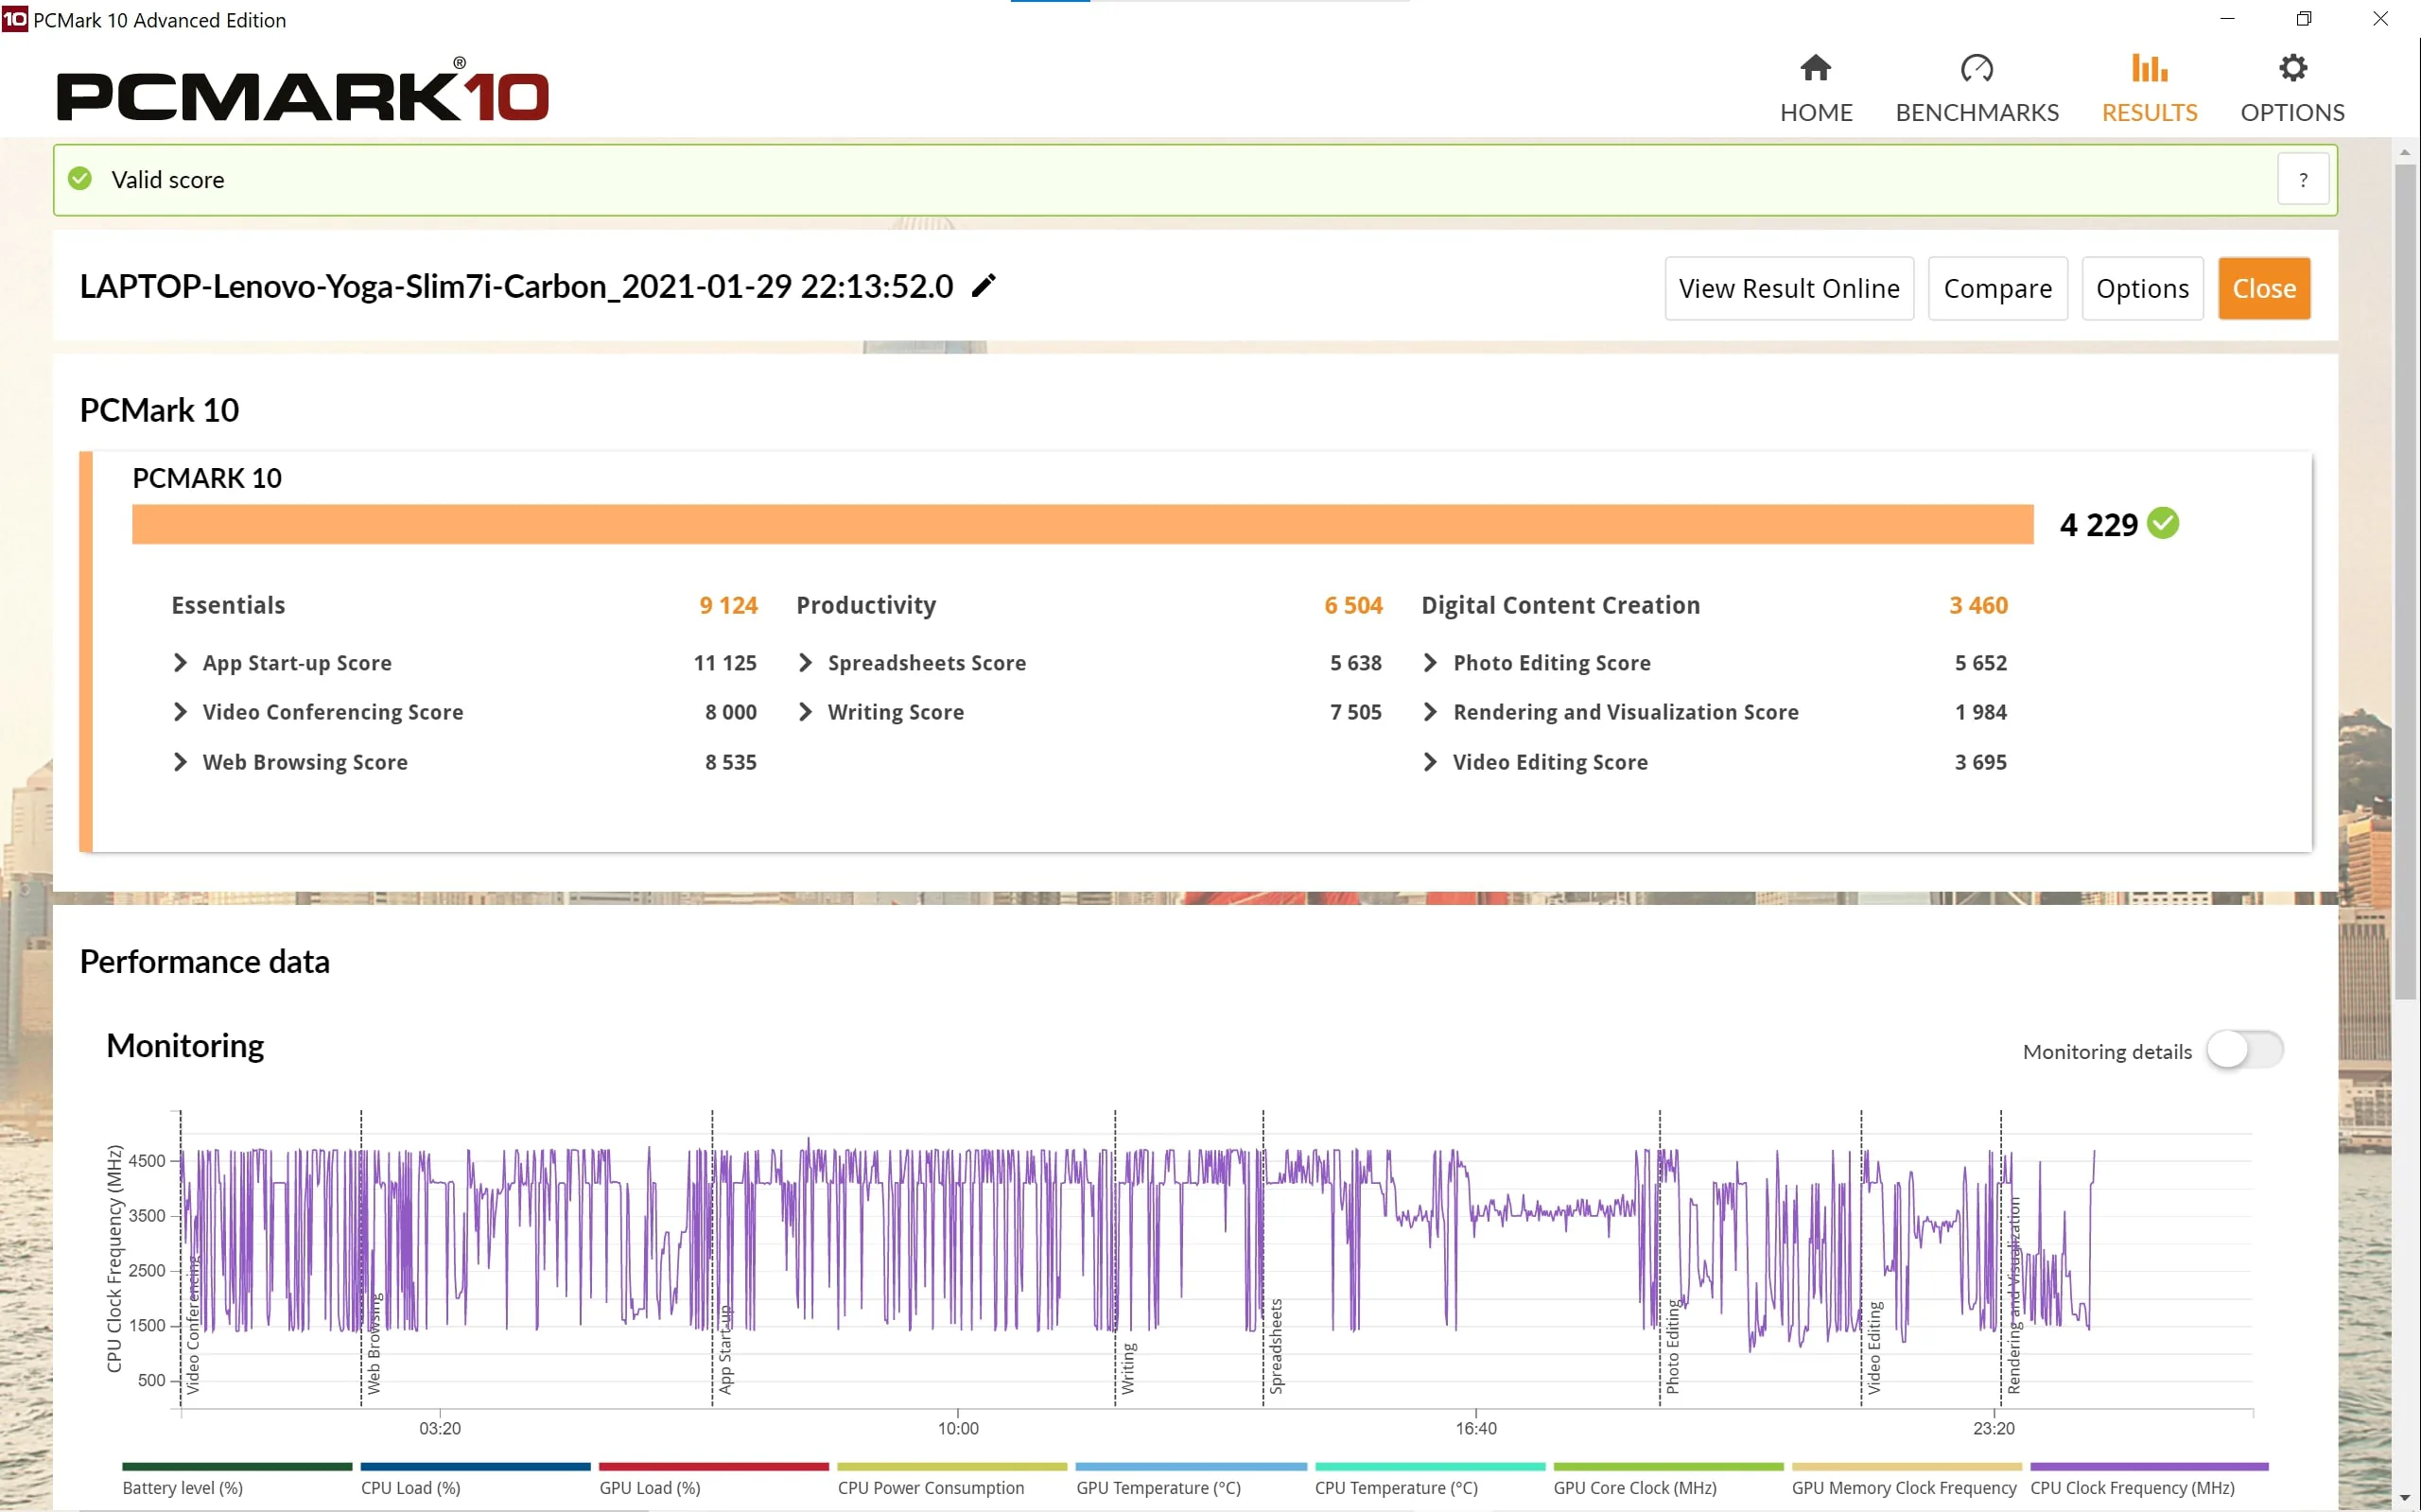Expand Spreadsheets Score details
The height and width of the screenshot is (1512, 2421).
click(x=805, y=663)
